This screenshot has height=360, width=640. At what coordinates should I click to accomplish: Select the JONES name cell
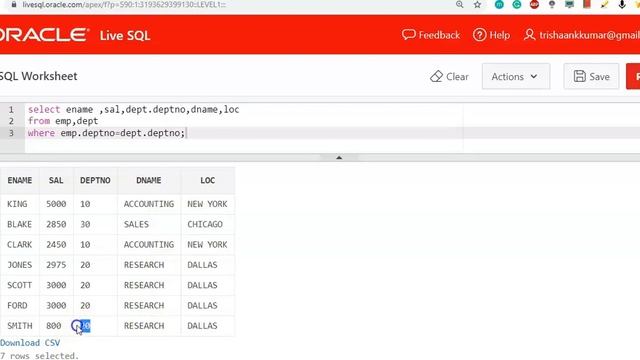(19, 265)
